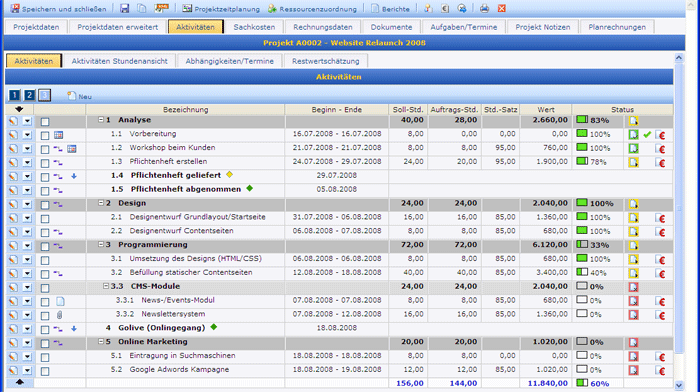
Task: Open Berichte
Action: click(x=390, y=8)
